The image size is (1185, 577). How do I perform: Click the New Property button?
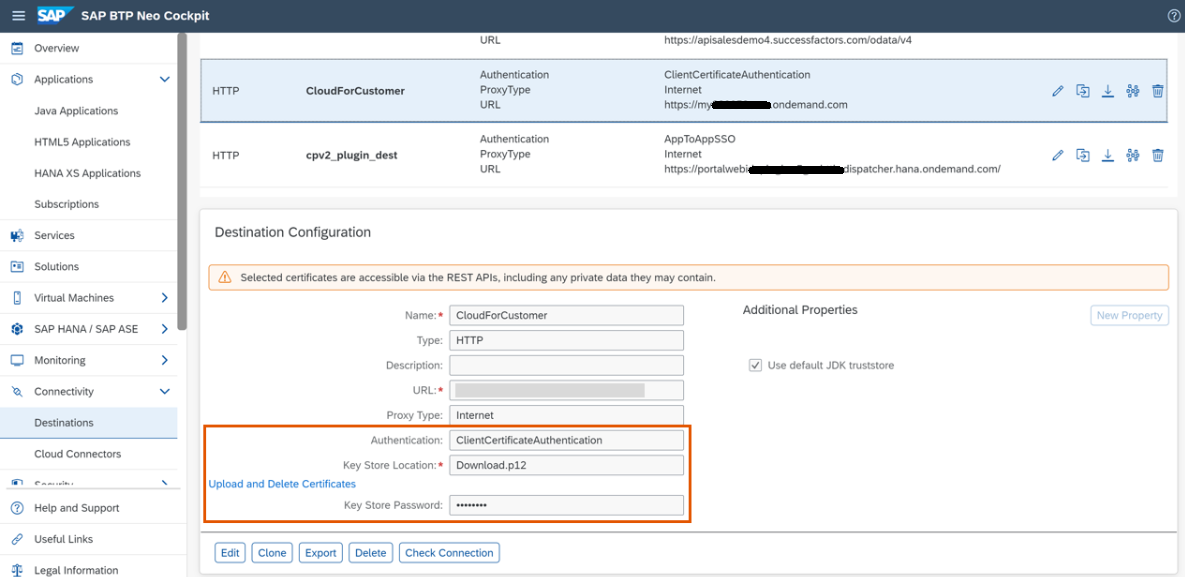pos(1129,315)
